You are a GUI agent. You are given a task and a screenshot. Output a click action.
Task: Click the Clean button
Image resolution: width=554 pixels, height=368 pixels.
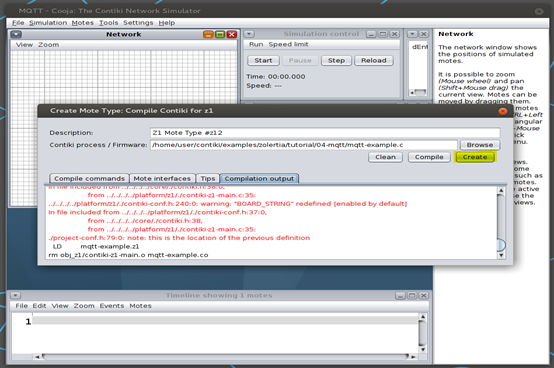coord(385,157)
